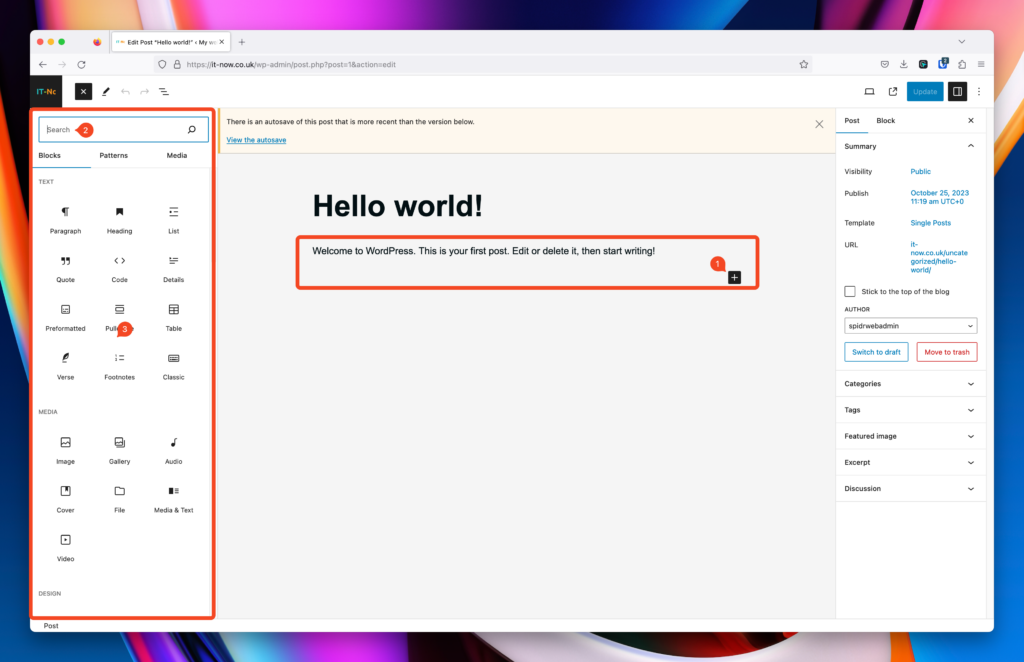The width and height of the screenshot is (1024, 662).
Task: Undo the last change
Action: tap(125, 91)
